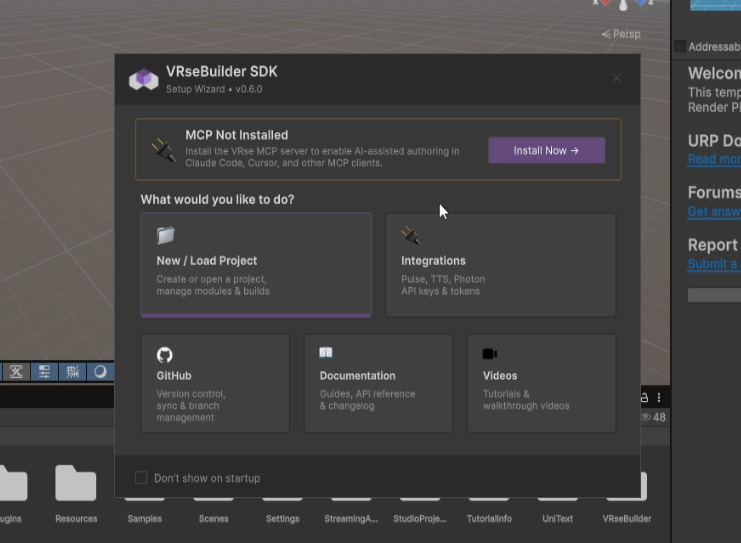Open the New / Load Project card

256,265
